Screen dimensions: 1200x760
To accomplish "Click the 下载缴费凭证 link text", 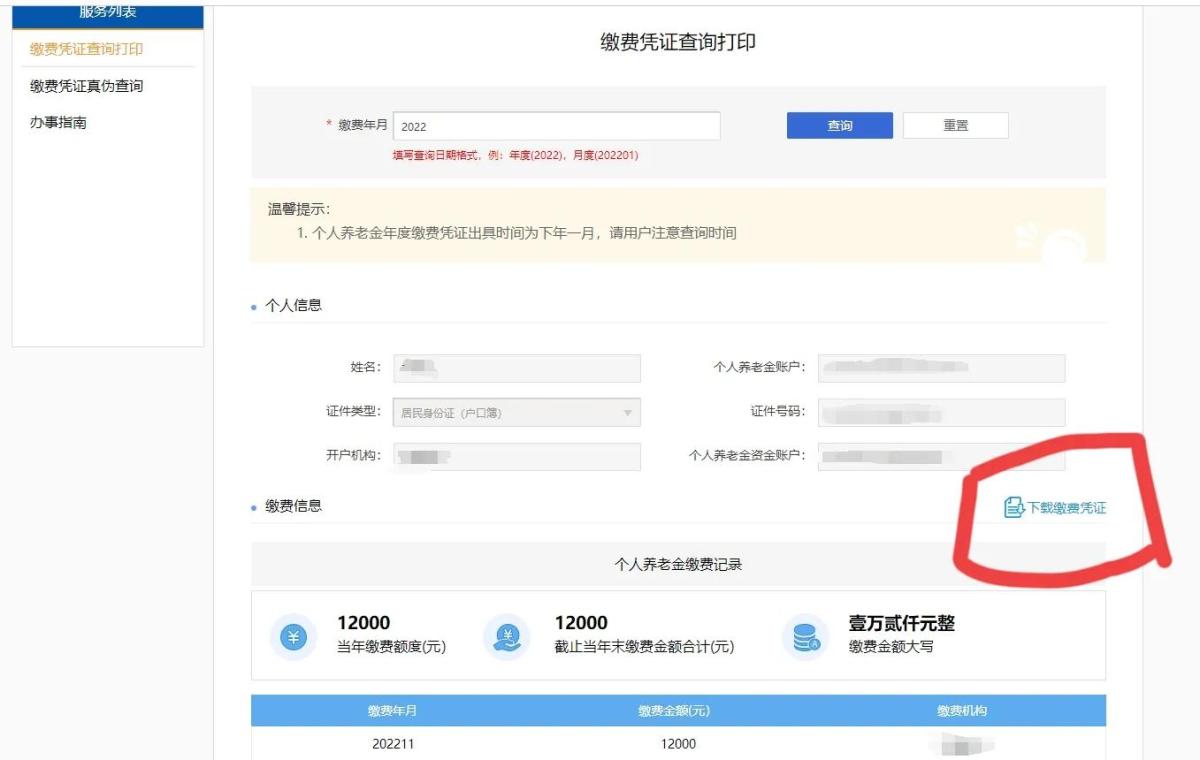I will pos(1066,508).
